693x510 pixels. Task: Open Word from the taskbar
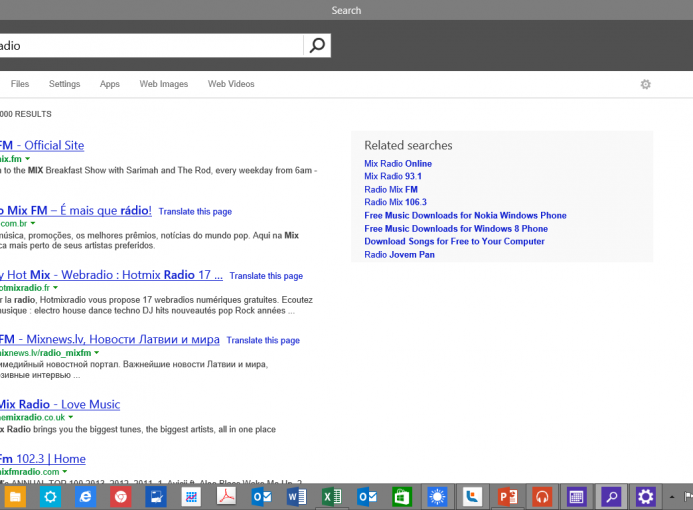(296, 496)
